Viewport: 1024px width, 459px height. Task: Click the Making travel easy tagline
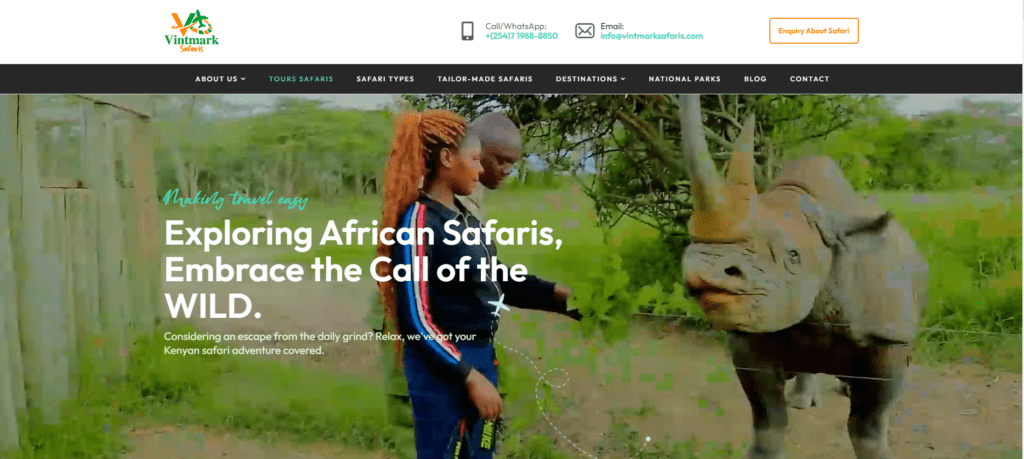point(235,199)
